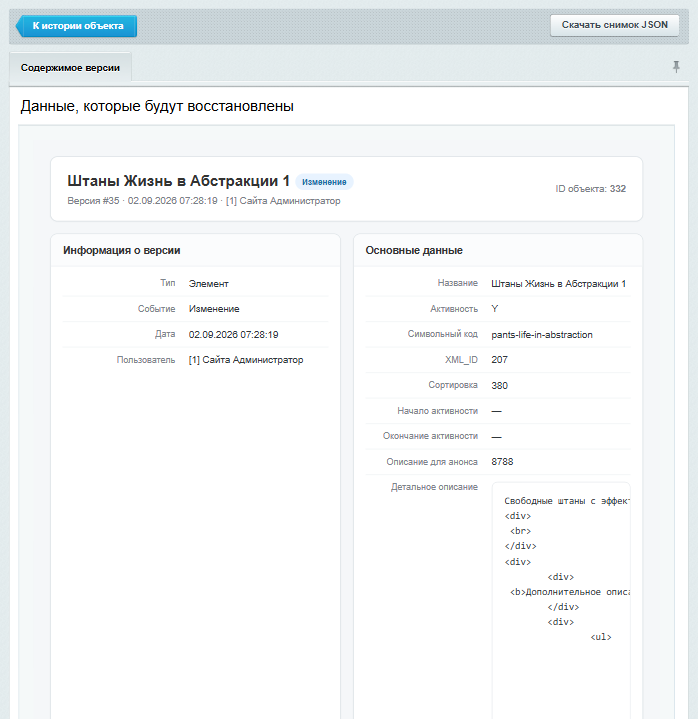698x719 pixels.
Task: Click XML_ID value '207'
Action: pos(499,360)
